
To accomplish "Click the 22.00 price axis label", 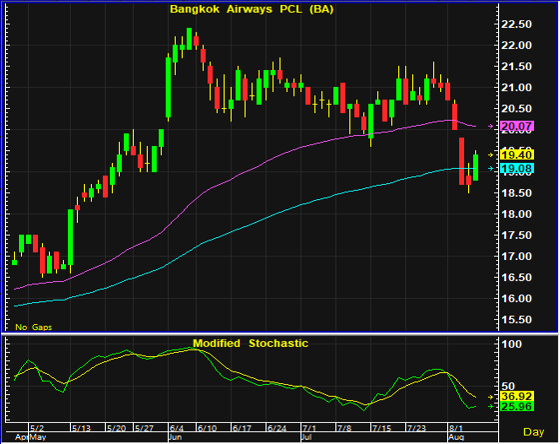I will 516,45.
